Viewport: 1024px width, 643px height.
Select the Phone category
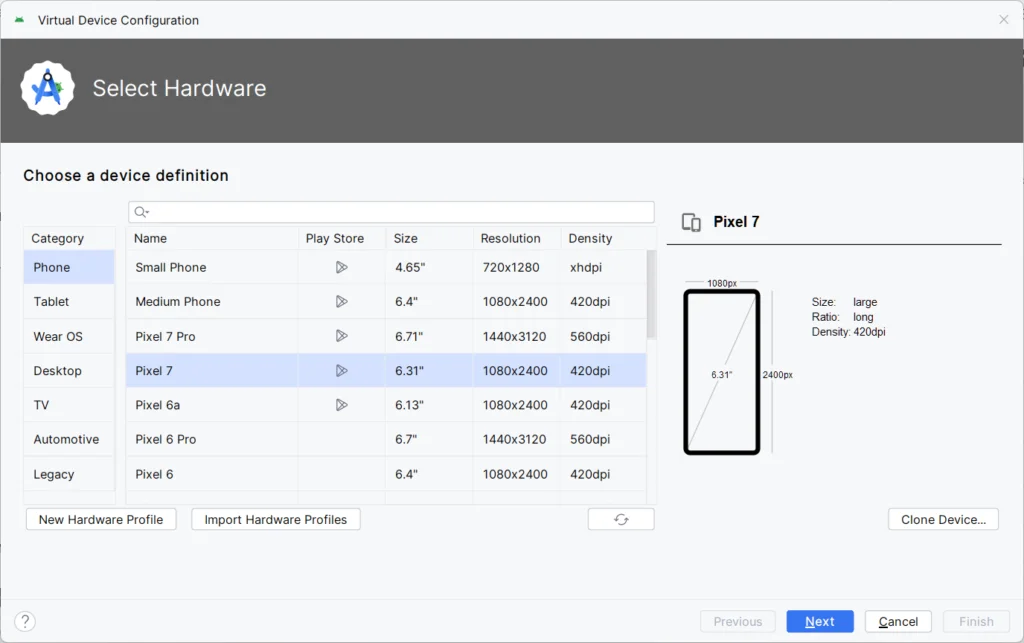(69, 267)
